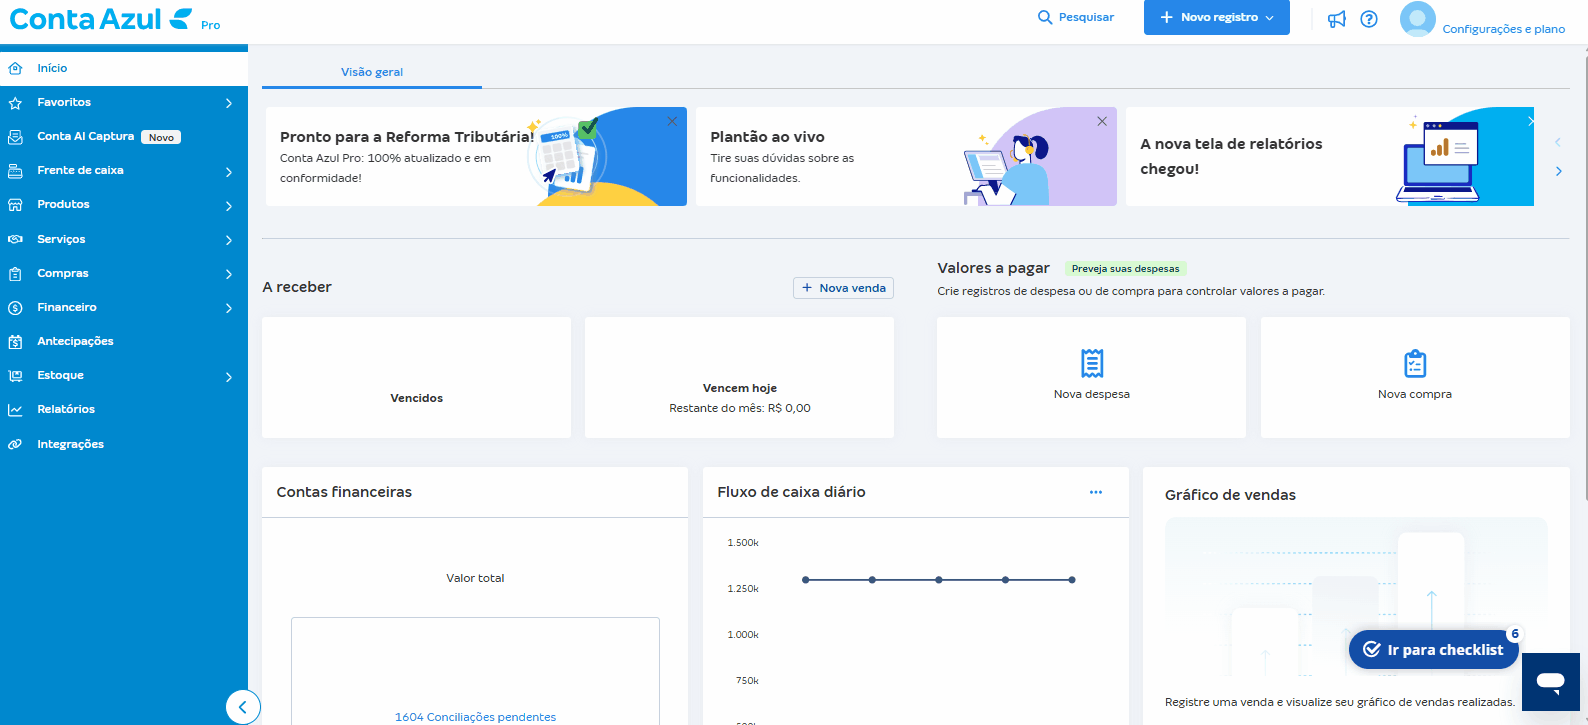Viewport: 1588px width, 725px height.
Task: Expand the Frente de caixa chevron
Action: coord(229,172)
